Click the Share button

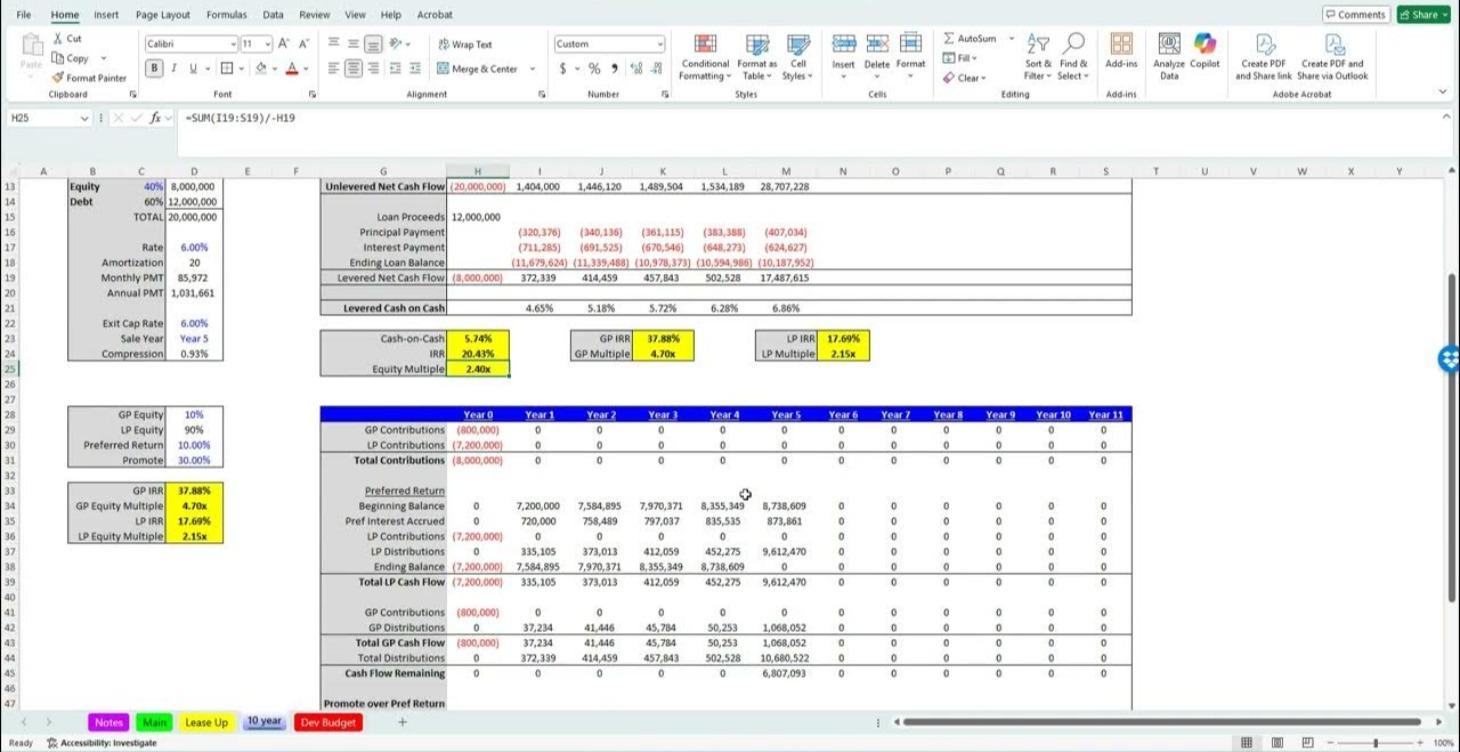1422,14
